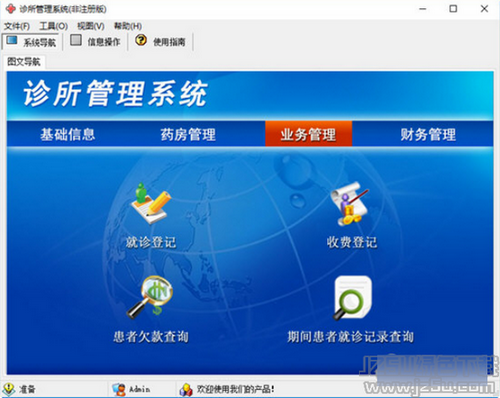This screenshot has height=398, width=500.
Task: Switch to the 基础信息 tab
Action: coord(68,135)
